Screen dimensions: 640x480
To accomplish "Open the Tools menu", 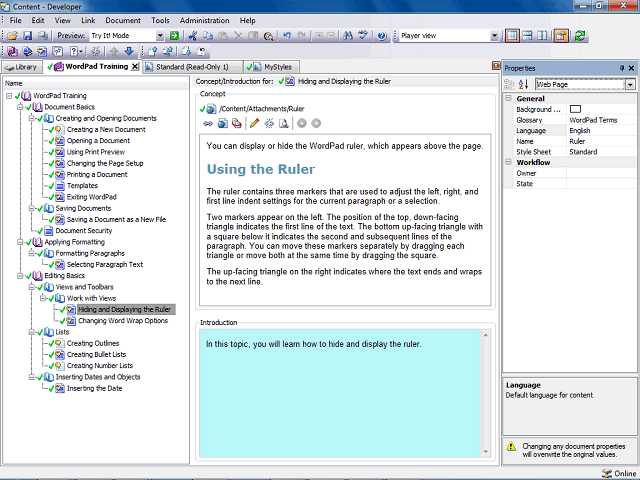I will point(160,20).
